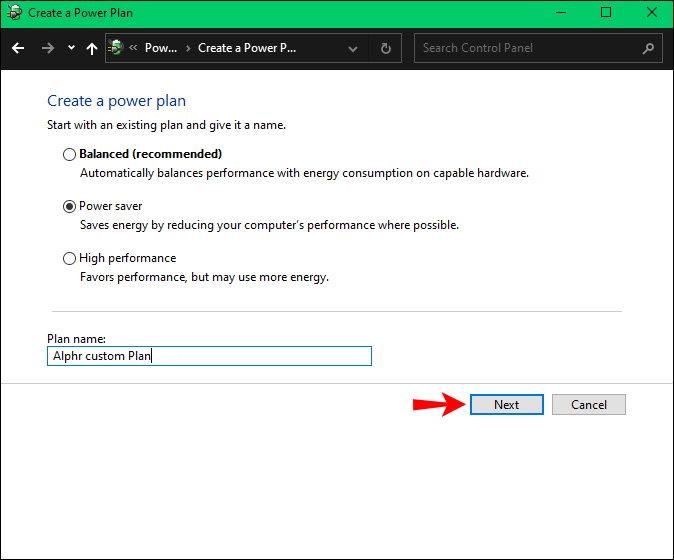This screenshot has height=560, width=674.
Task: Click the title bar power plan icon
Action: 14,12
